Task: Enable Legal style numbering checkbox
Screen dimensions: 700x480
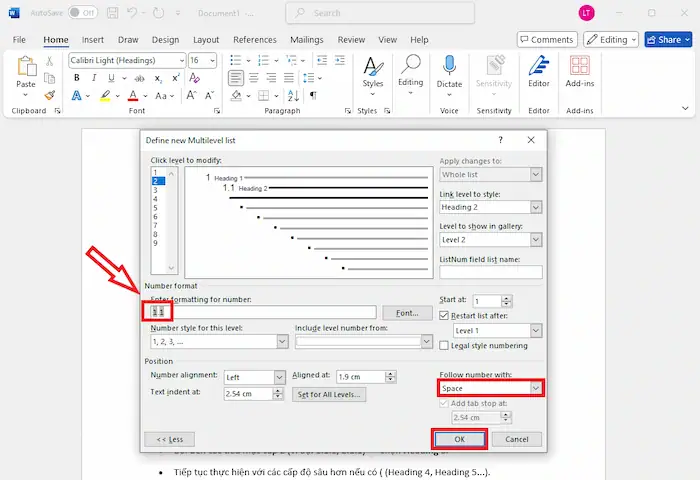Action: coord(445,345)
